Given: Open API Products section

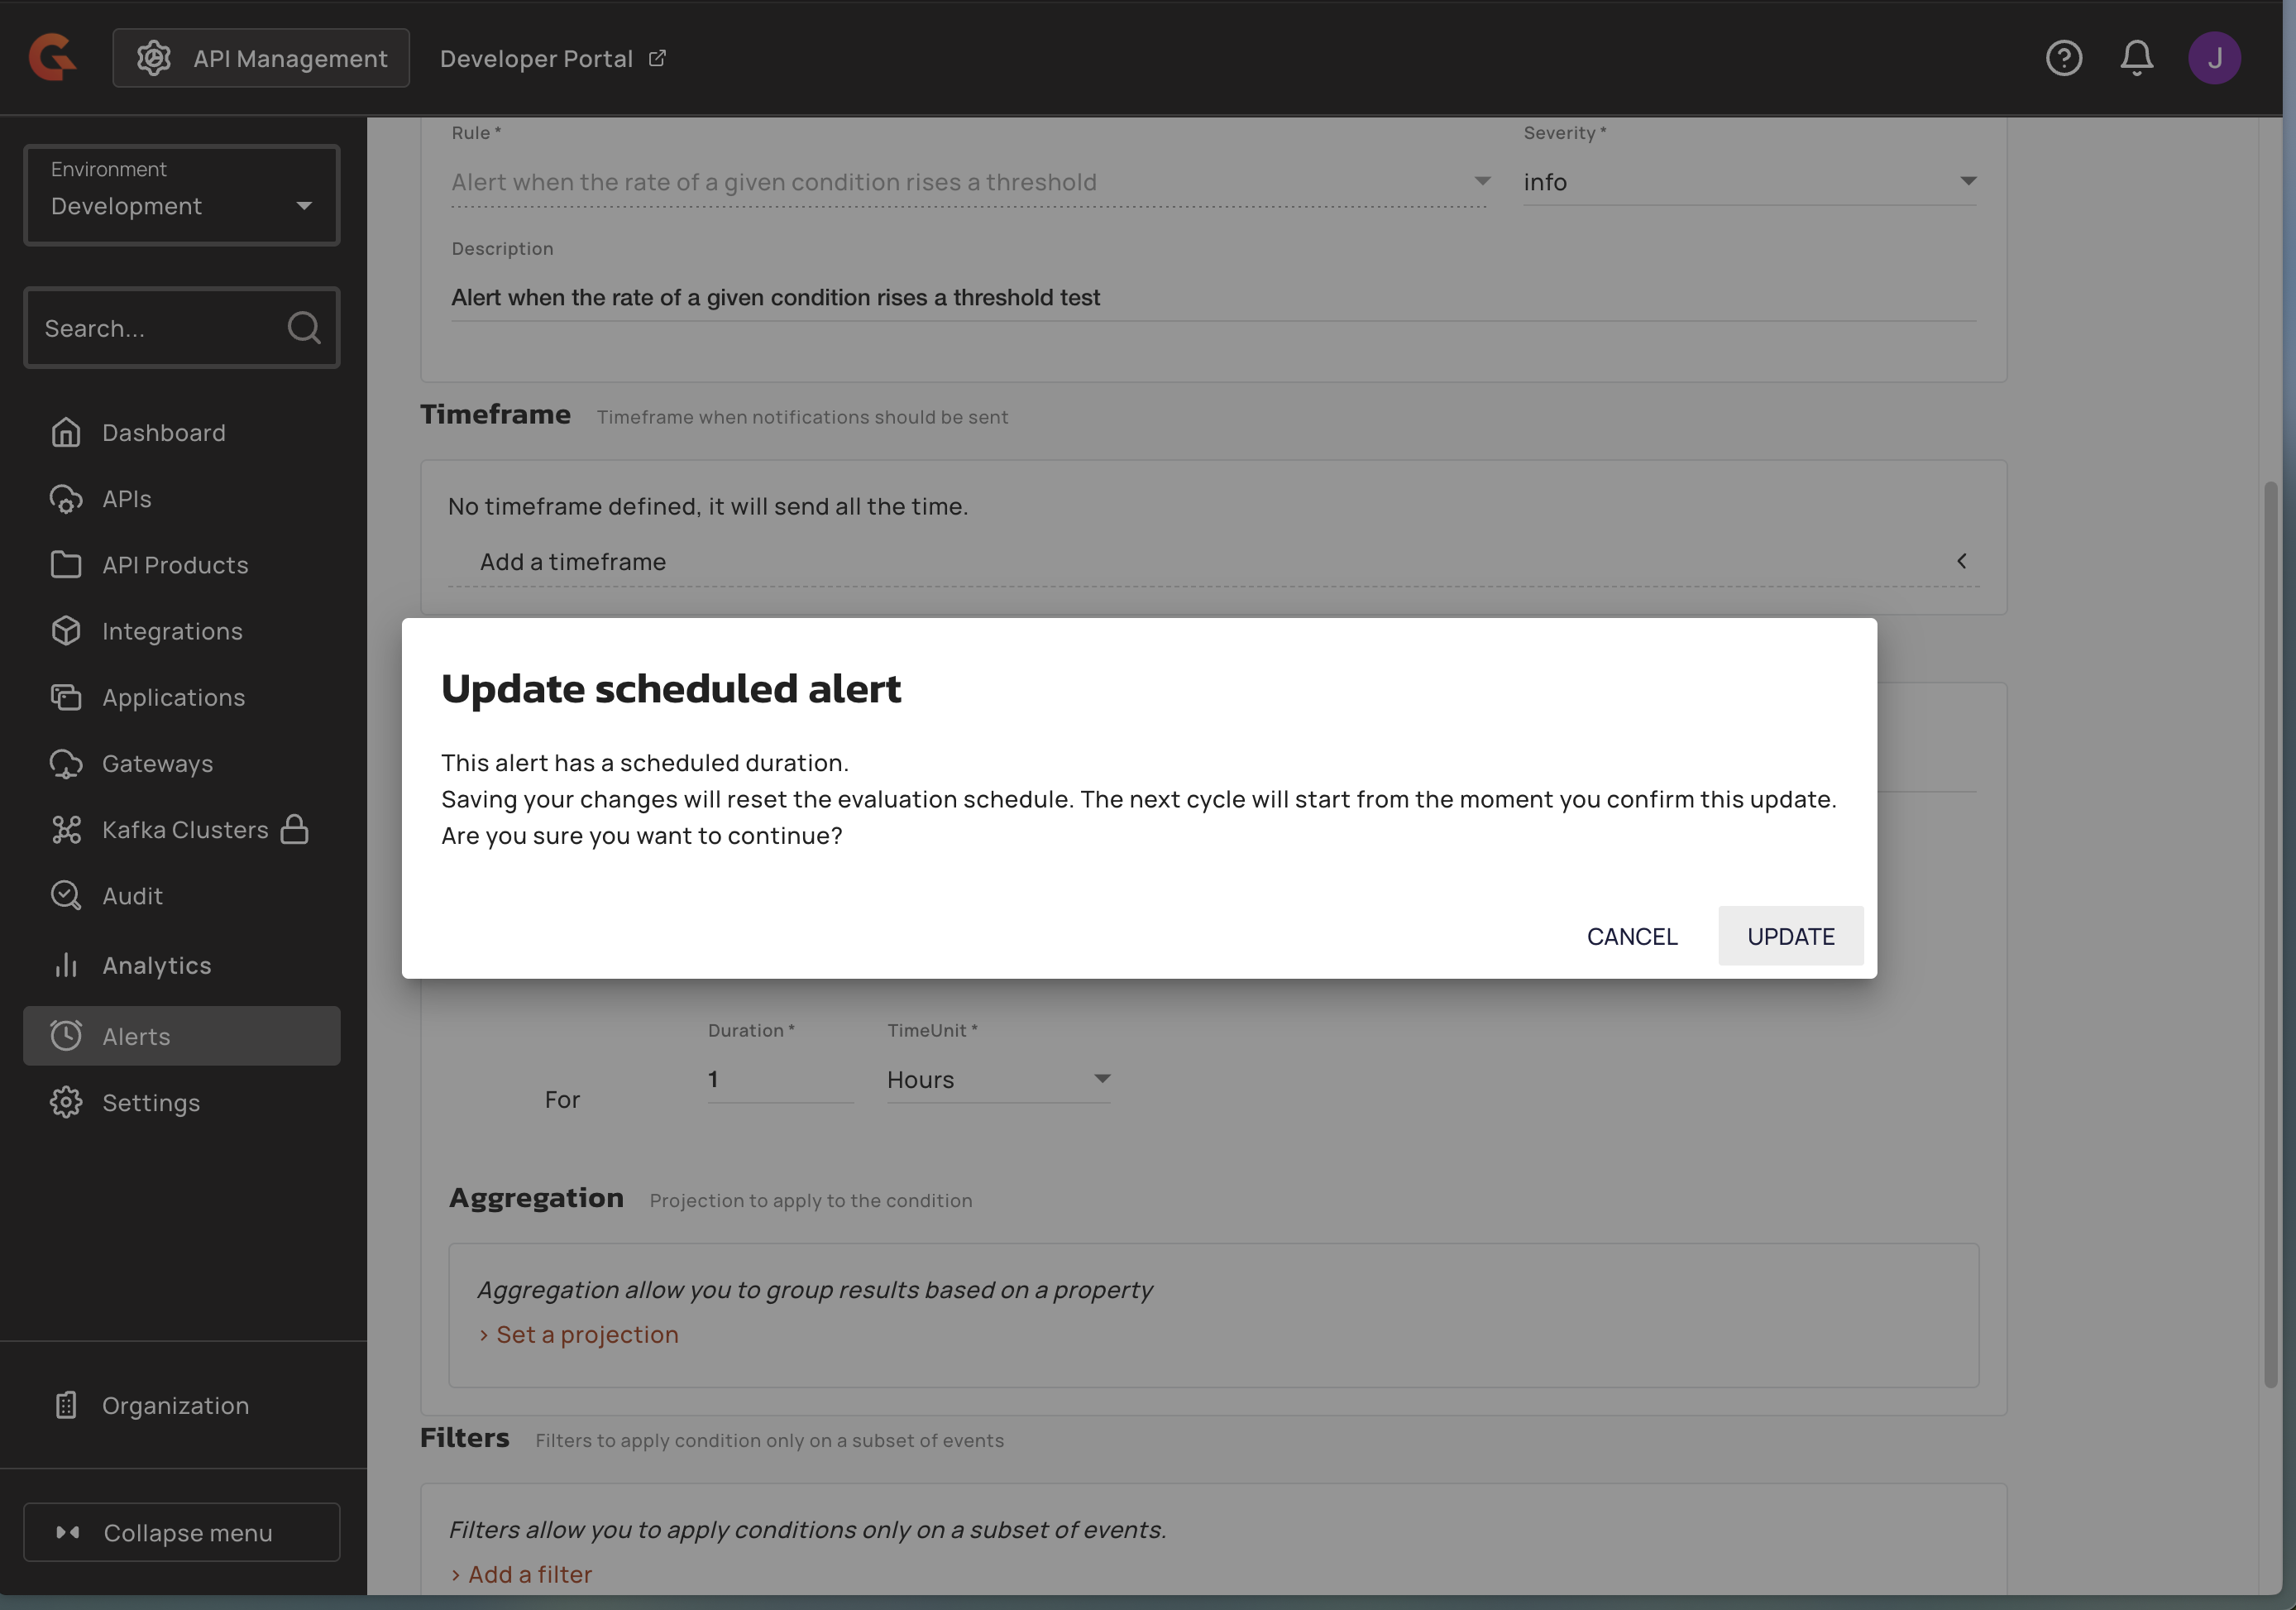Looking at the screenshot, I should point(175,564).
